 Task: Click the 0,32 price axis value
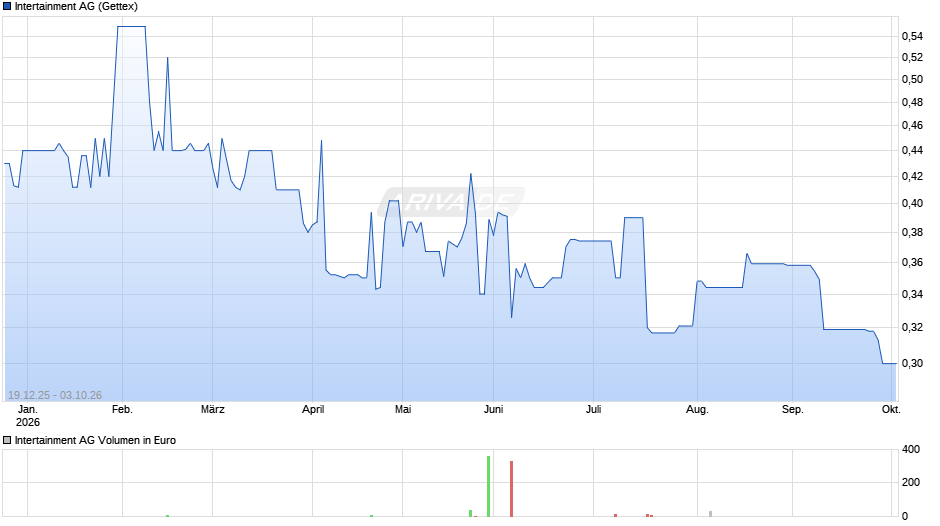912,327
